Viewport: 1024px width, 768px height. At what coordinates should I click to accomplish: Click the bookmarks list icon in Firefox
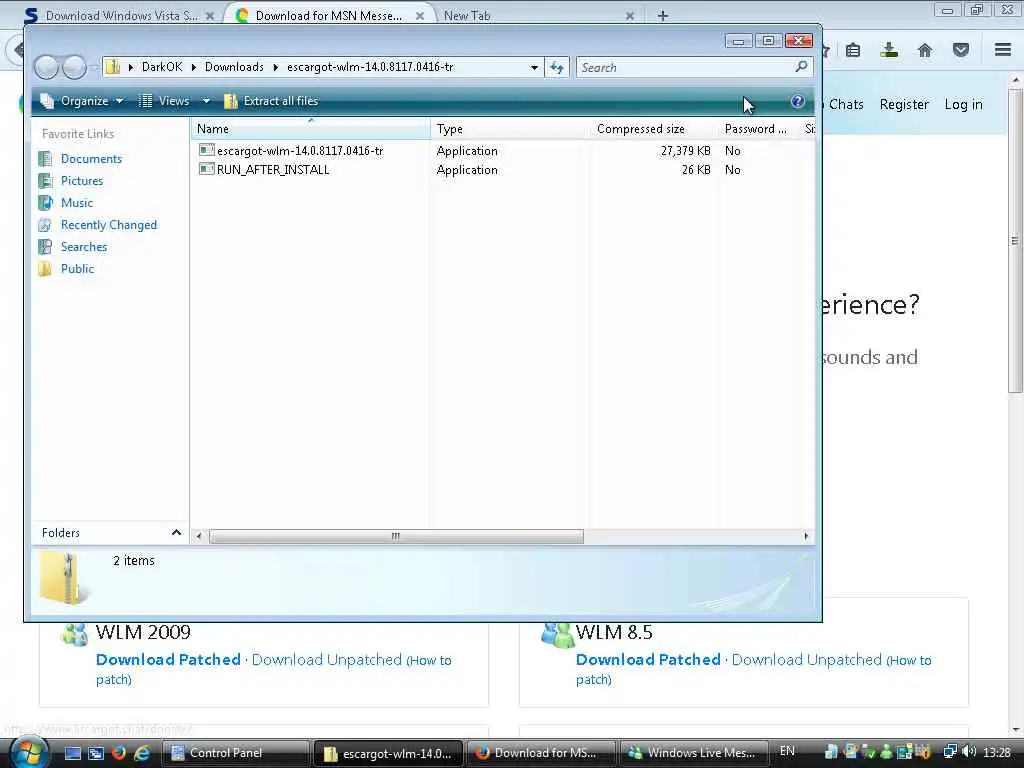click(x=853, y=50)
